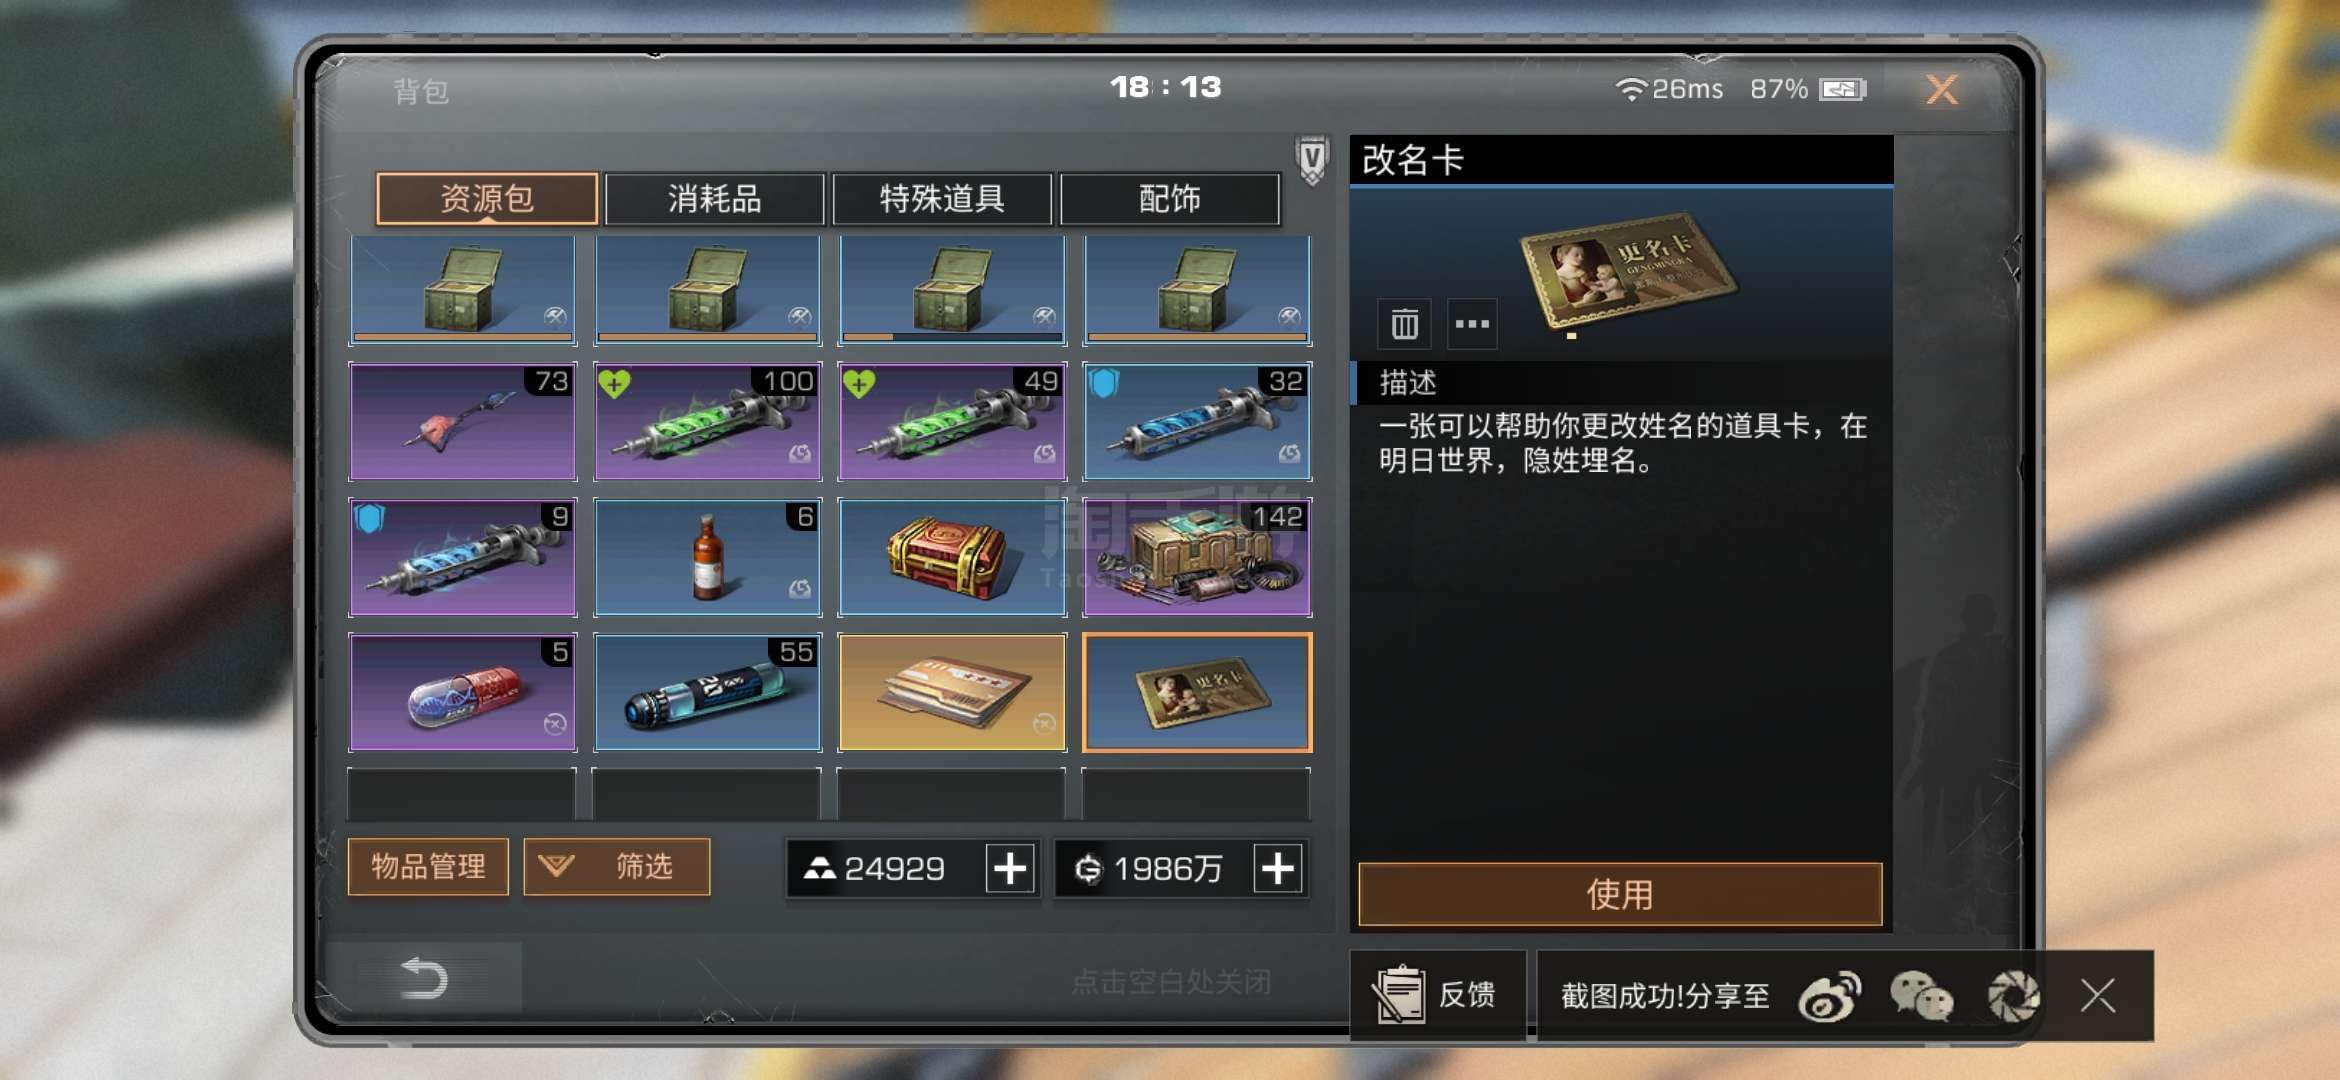Select the green syringe with 100 count

click(x=708, y=421)
